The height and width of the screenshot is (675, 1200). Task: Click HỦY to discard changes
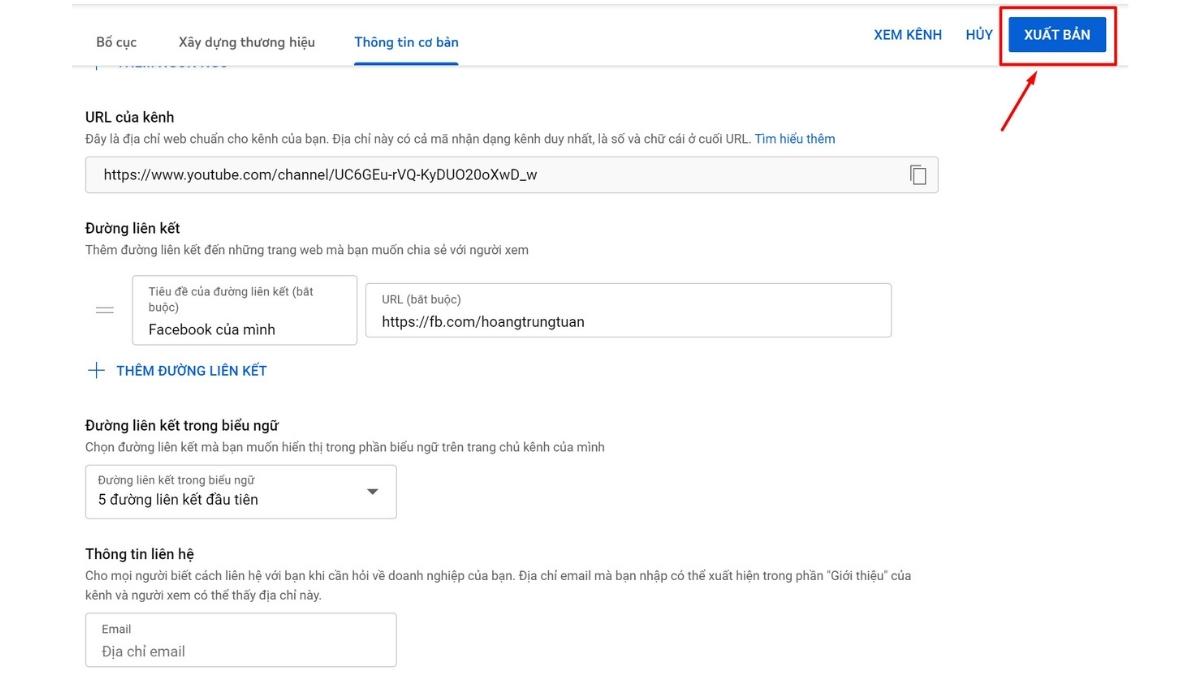tap(979, 34)
